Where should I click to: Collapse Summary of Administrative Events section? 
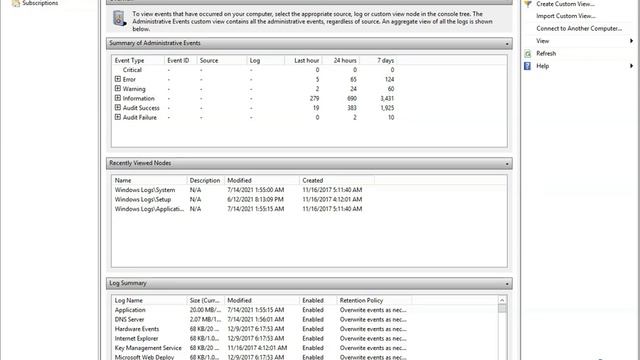507,44
